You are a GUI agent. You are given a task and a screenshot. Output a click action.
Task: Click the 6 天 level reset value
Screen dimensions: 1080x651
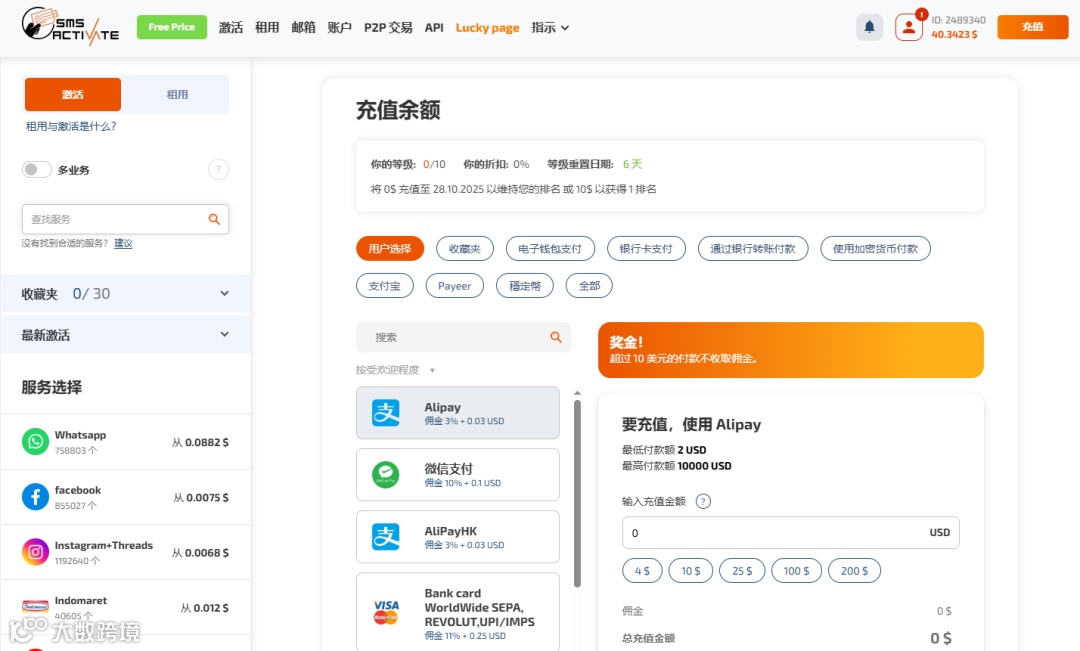(632, 164)
